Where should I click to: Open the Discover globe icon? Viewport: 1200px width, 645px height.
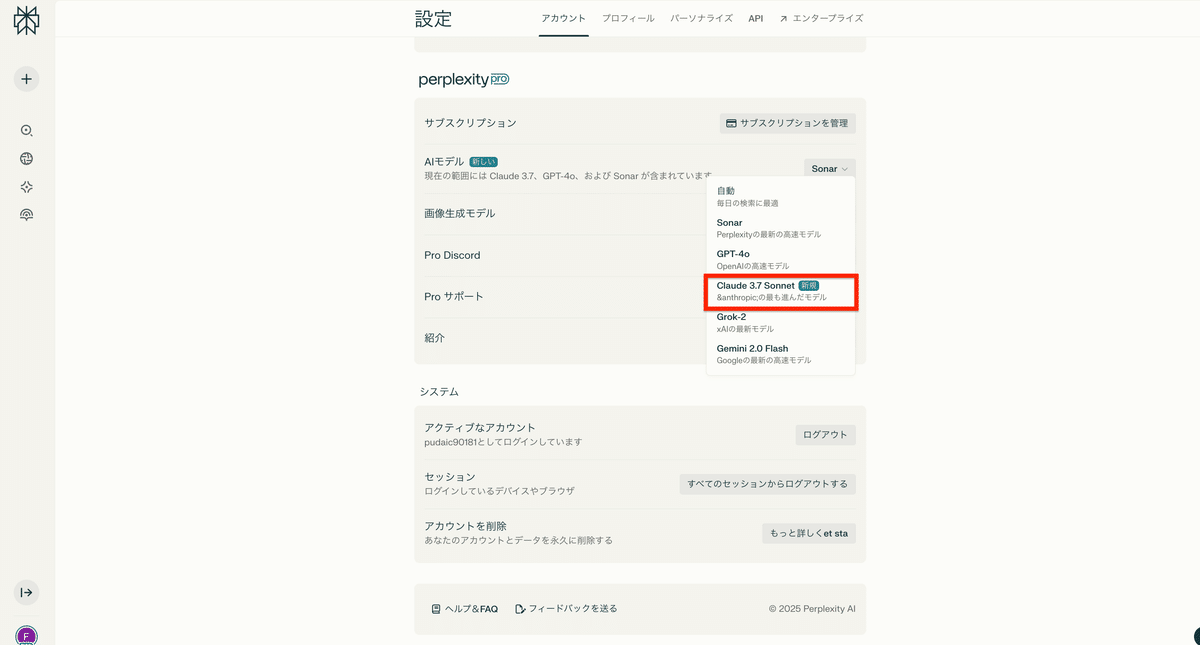[x=26, y=159]
